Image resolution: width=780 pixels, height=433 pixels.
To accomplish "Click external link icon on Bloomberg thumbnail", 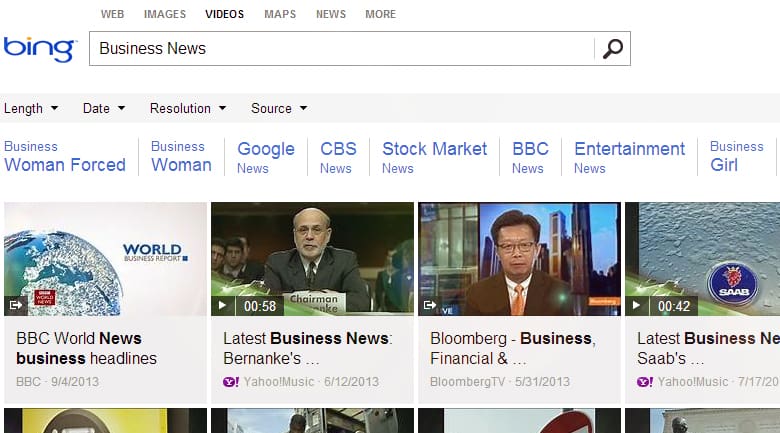I will [x=429, y=305].
